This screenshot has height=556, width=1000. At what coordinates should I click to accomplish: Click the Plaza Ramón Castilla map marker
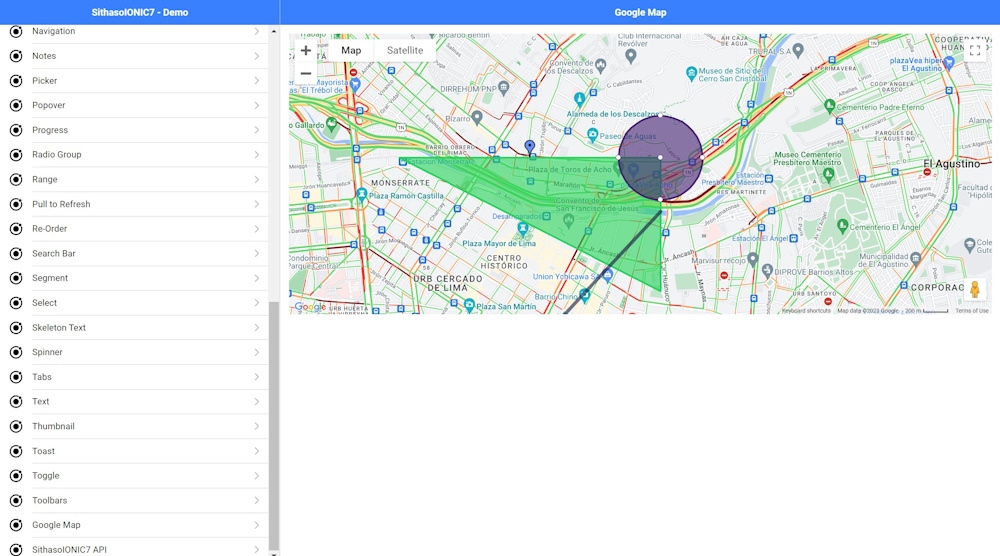(x=362, y=194)
